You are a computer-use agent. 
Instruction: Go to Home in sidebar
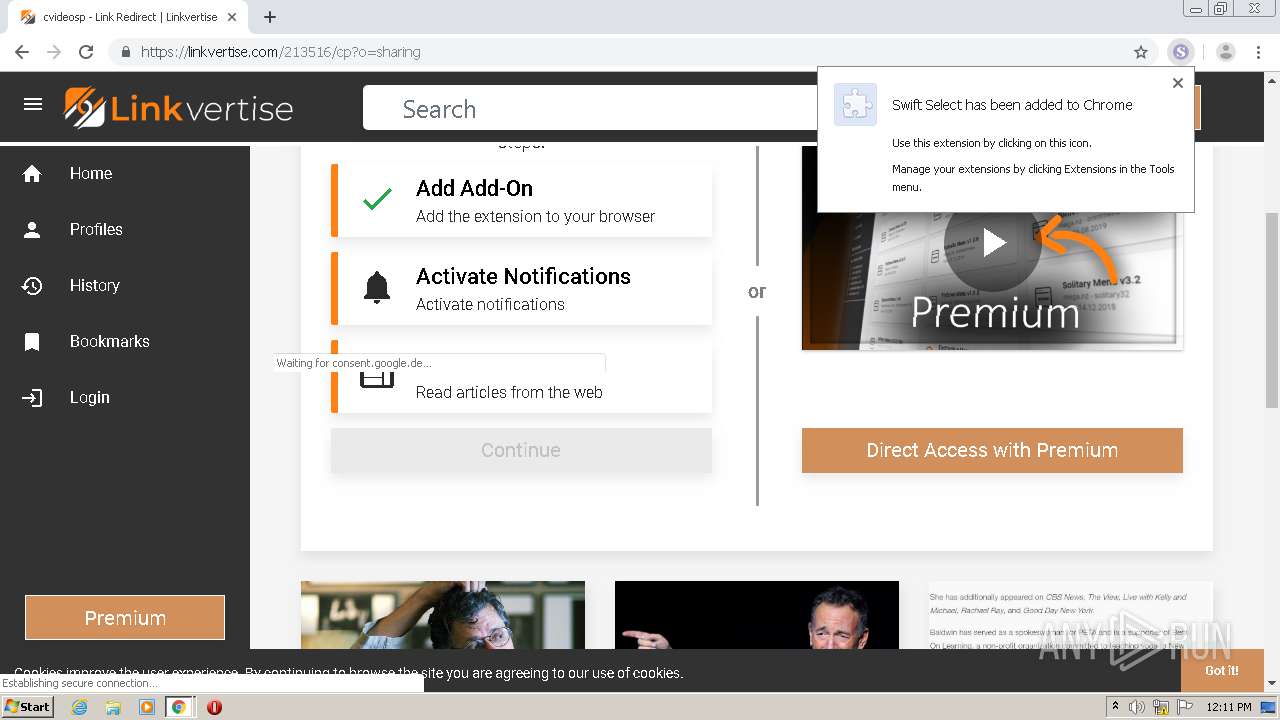tap(91, 173)
